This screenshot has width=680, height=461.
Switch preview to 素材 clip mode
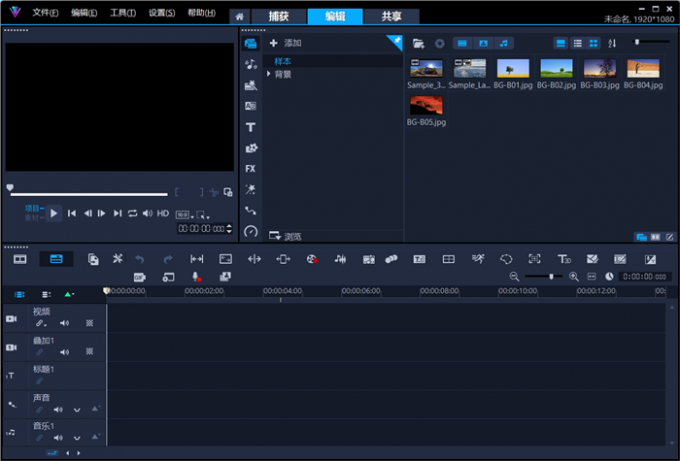tap(34, 218)
